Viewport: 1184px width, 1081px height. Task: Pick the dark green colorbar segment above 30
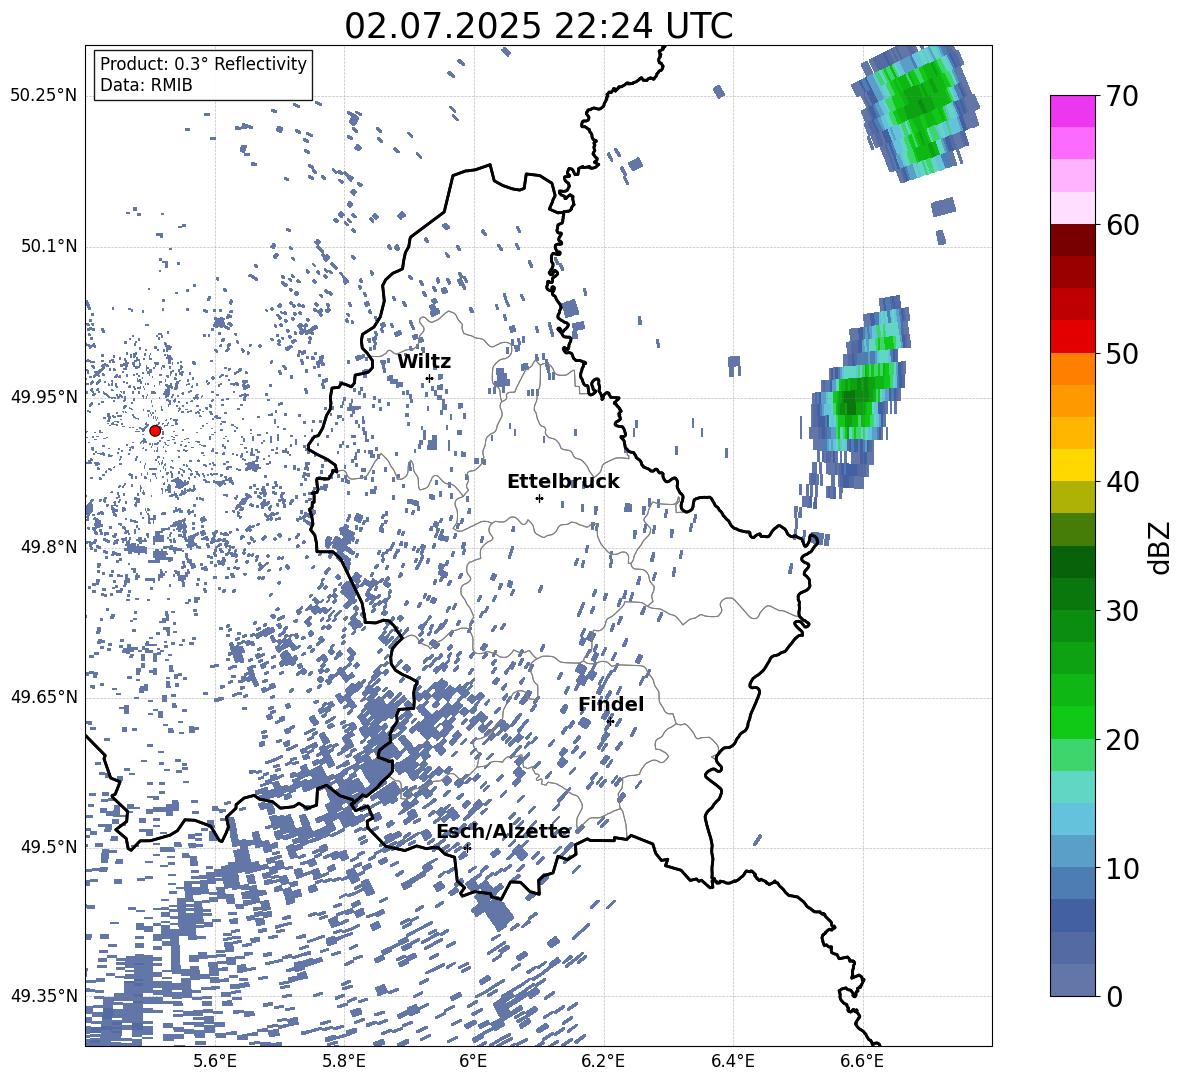point(1072,594)
